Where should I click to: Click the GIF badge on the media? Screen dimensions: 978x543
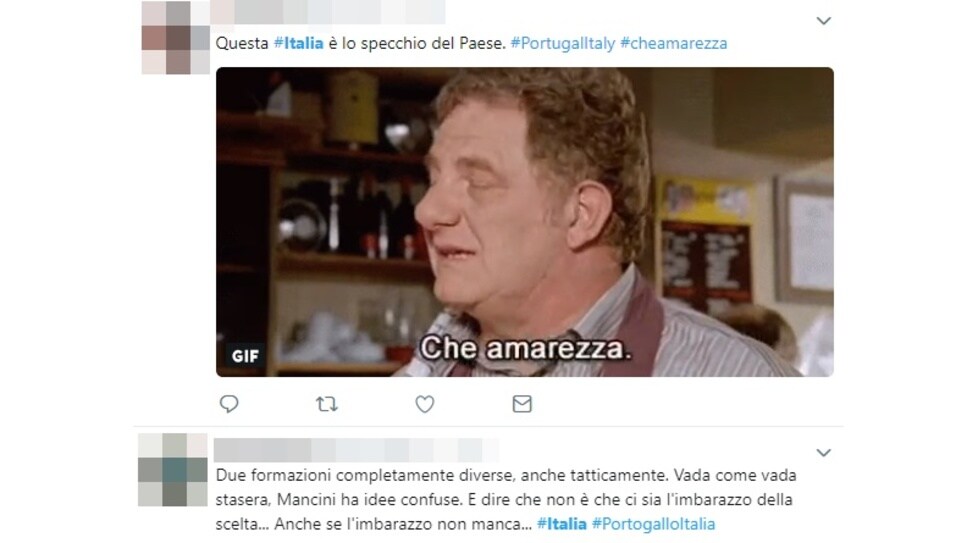[x=245, y=356]
